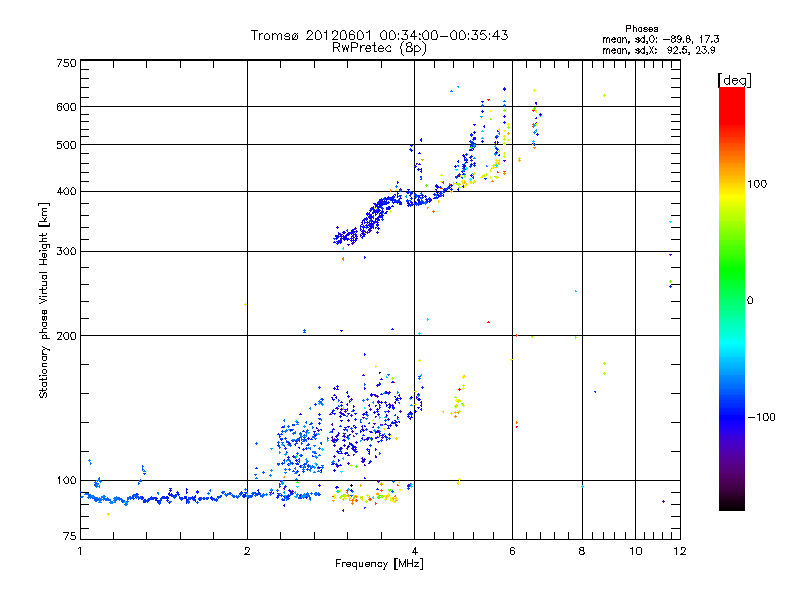Click the x-axis tick label '2'

[x=247, y=551]
